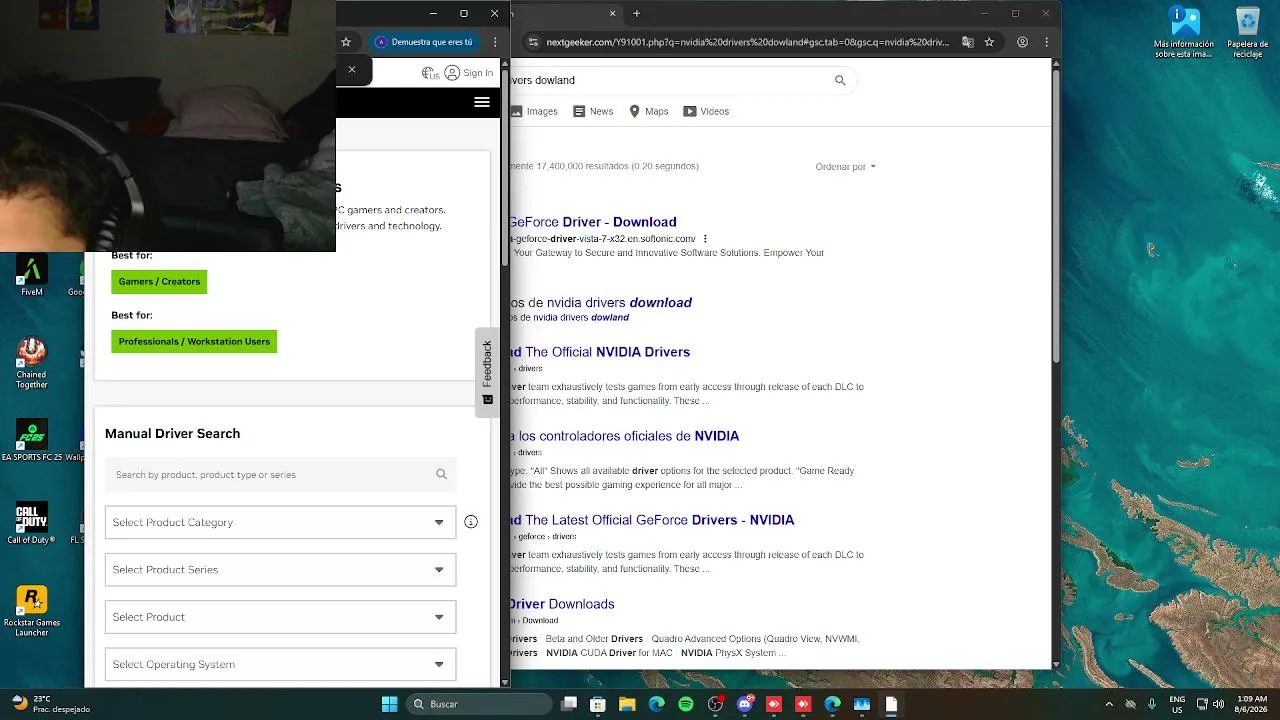Expand the Select Product dropdown
This screenshot has width=1280, height=720.
[281, 617]
